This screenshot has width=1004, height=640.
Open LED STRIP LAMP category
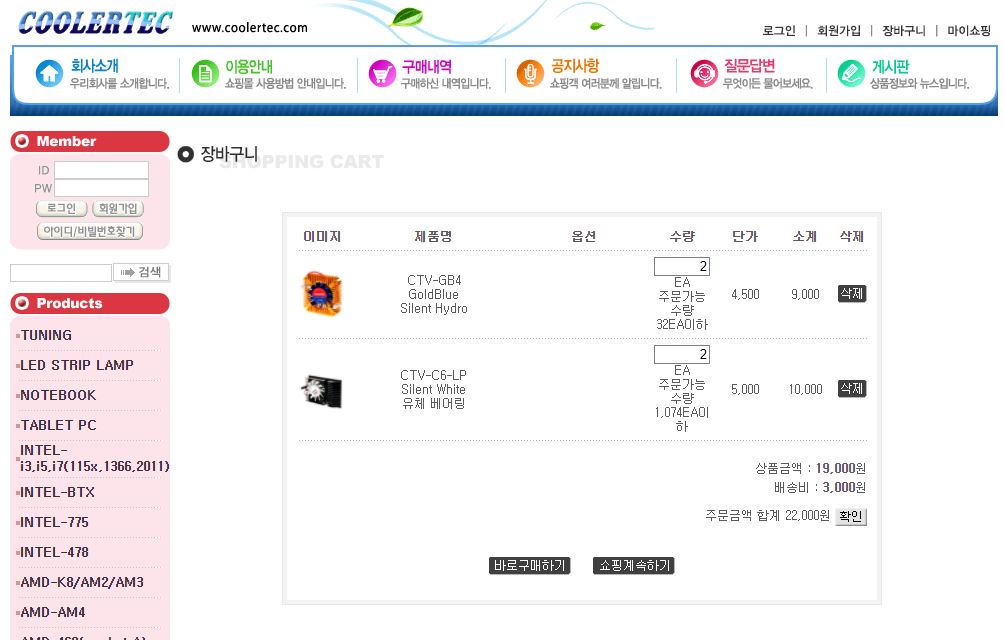pos(77,365)
